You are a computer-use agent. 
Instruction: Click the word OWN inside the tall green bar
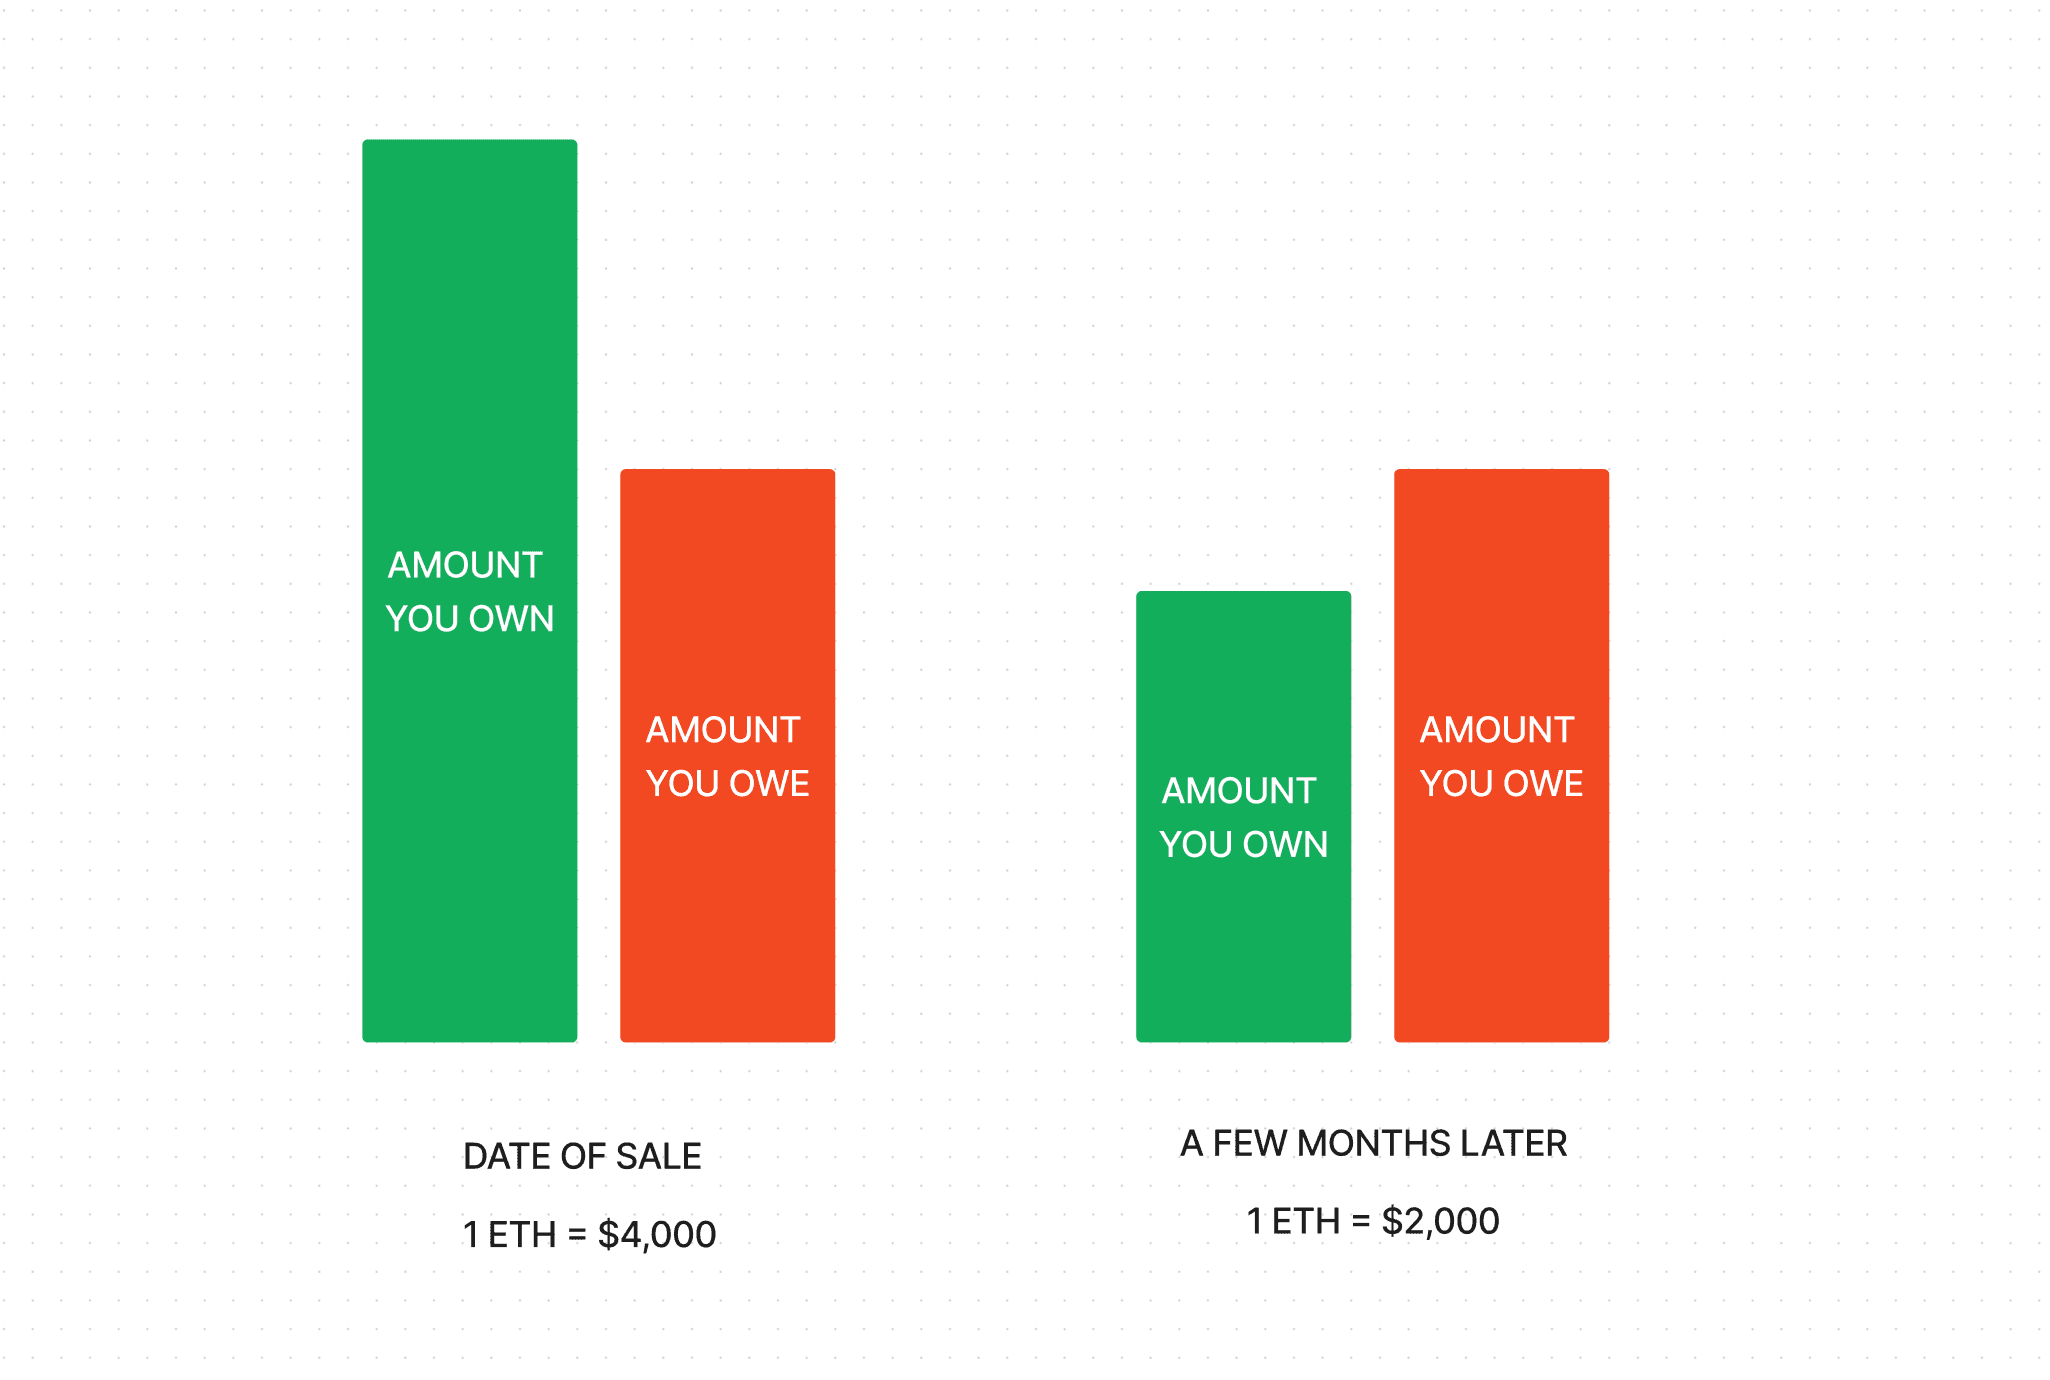click(511, 619)
